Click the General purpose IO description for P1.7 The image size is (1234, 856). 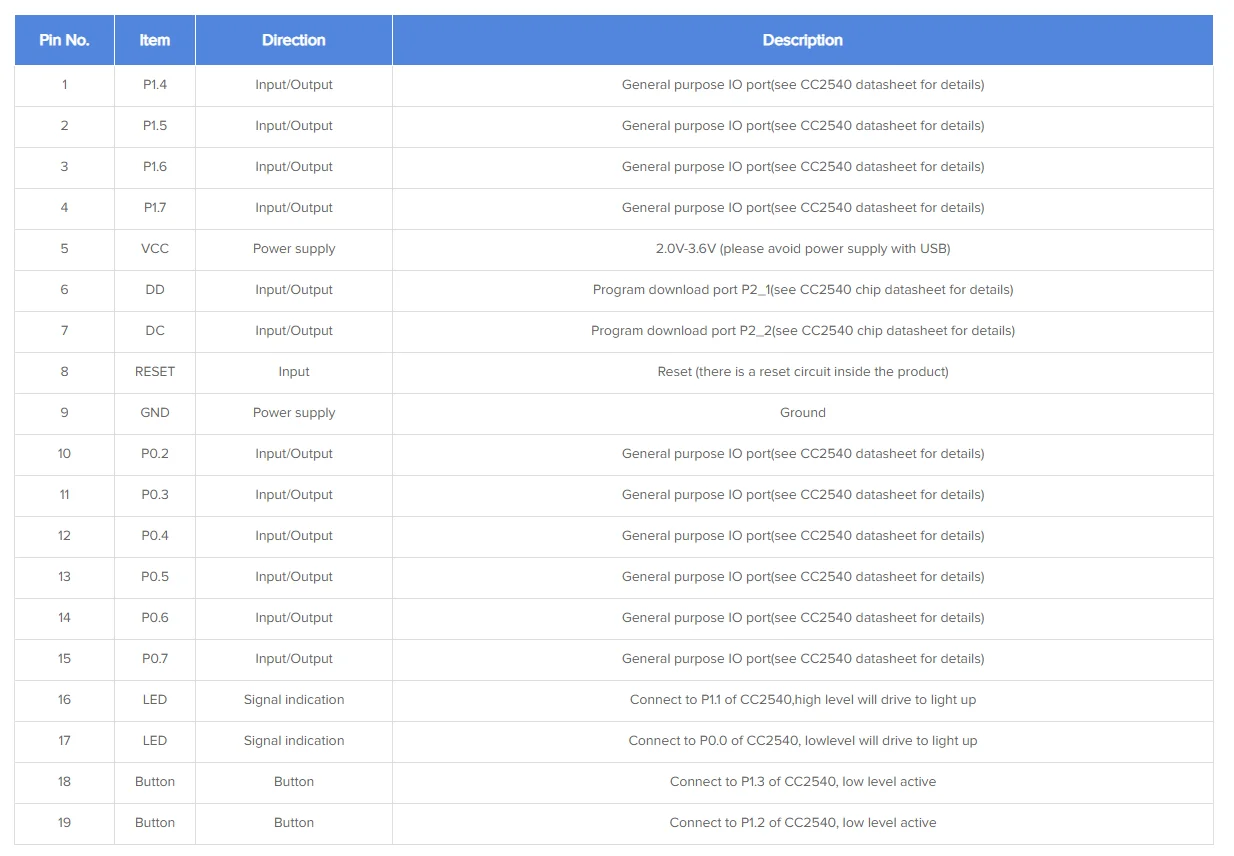tap(803, 208)
